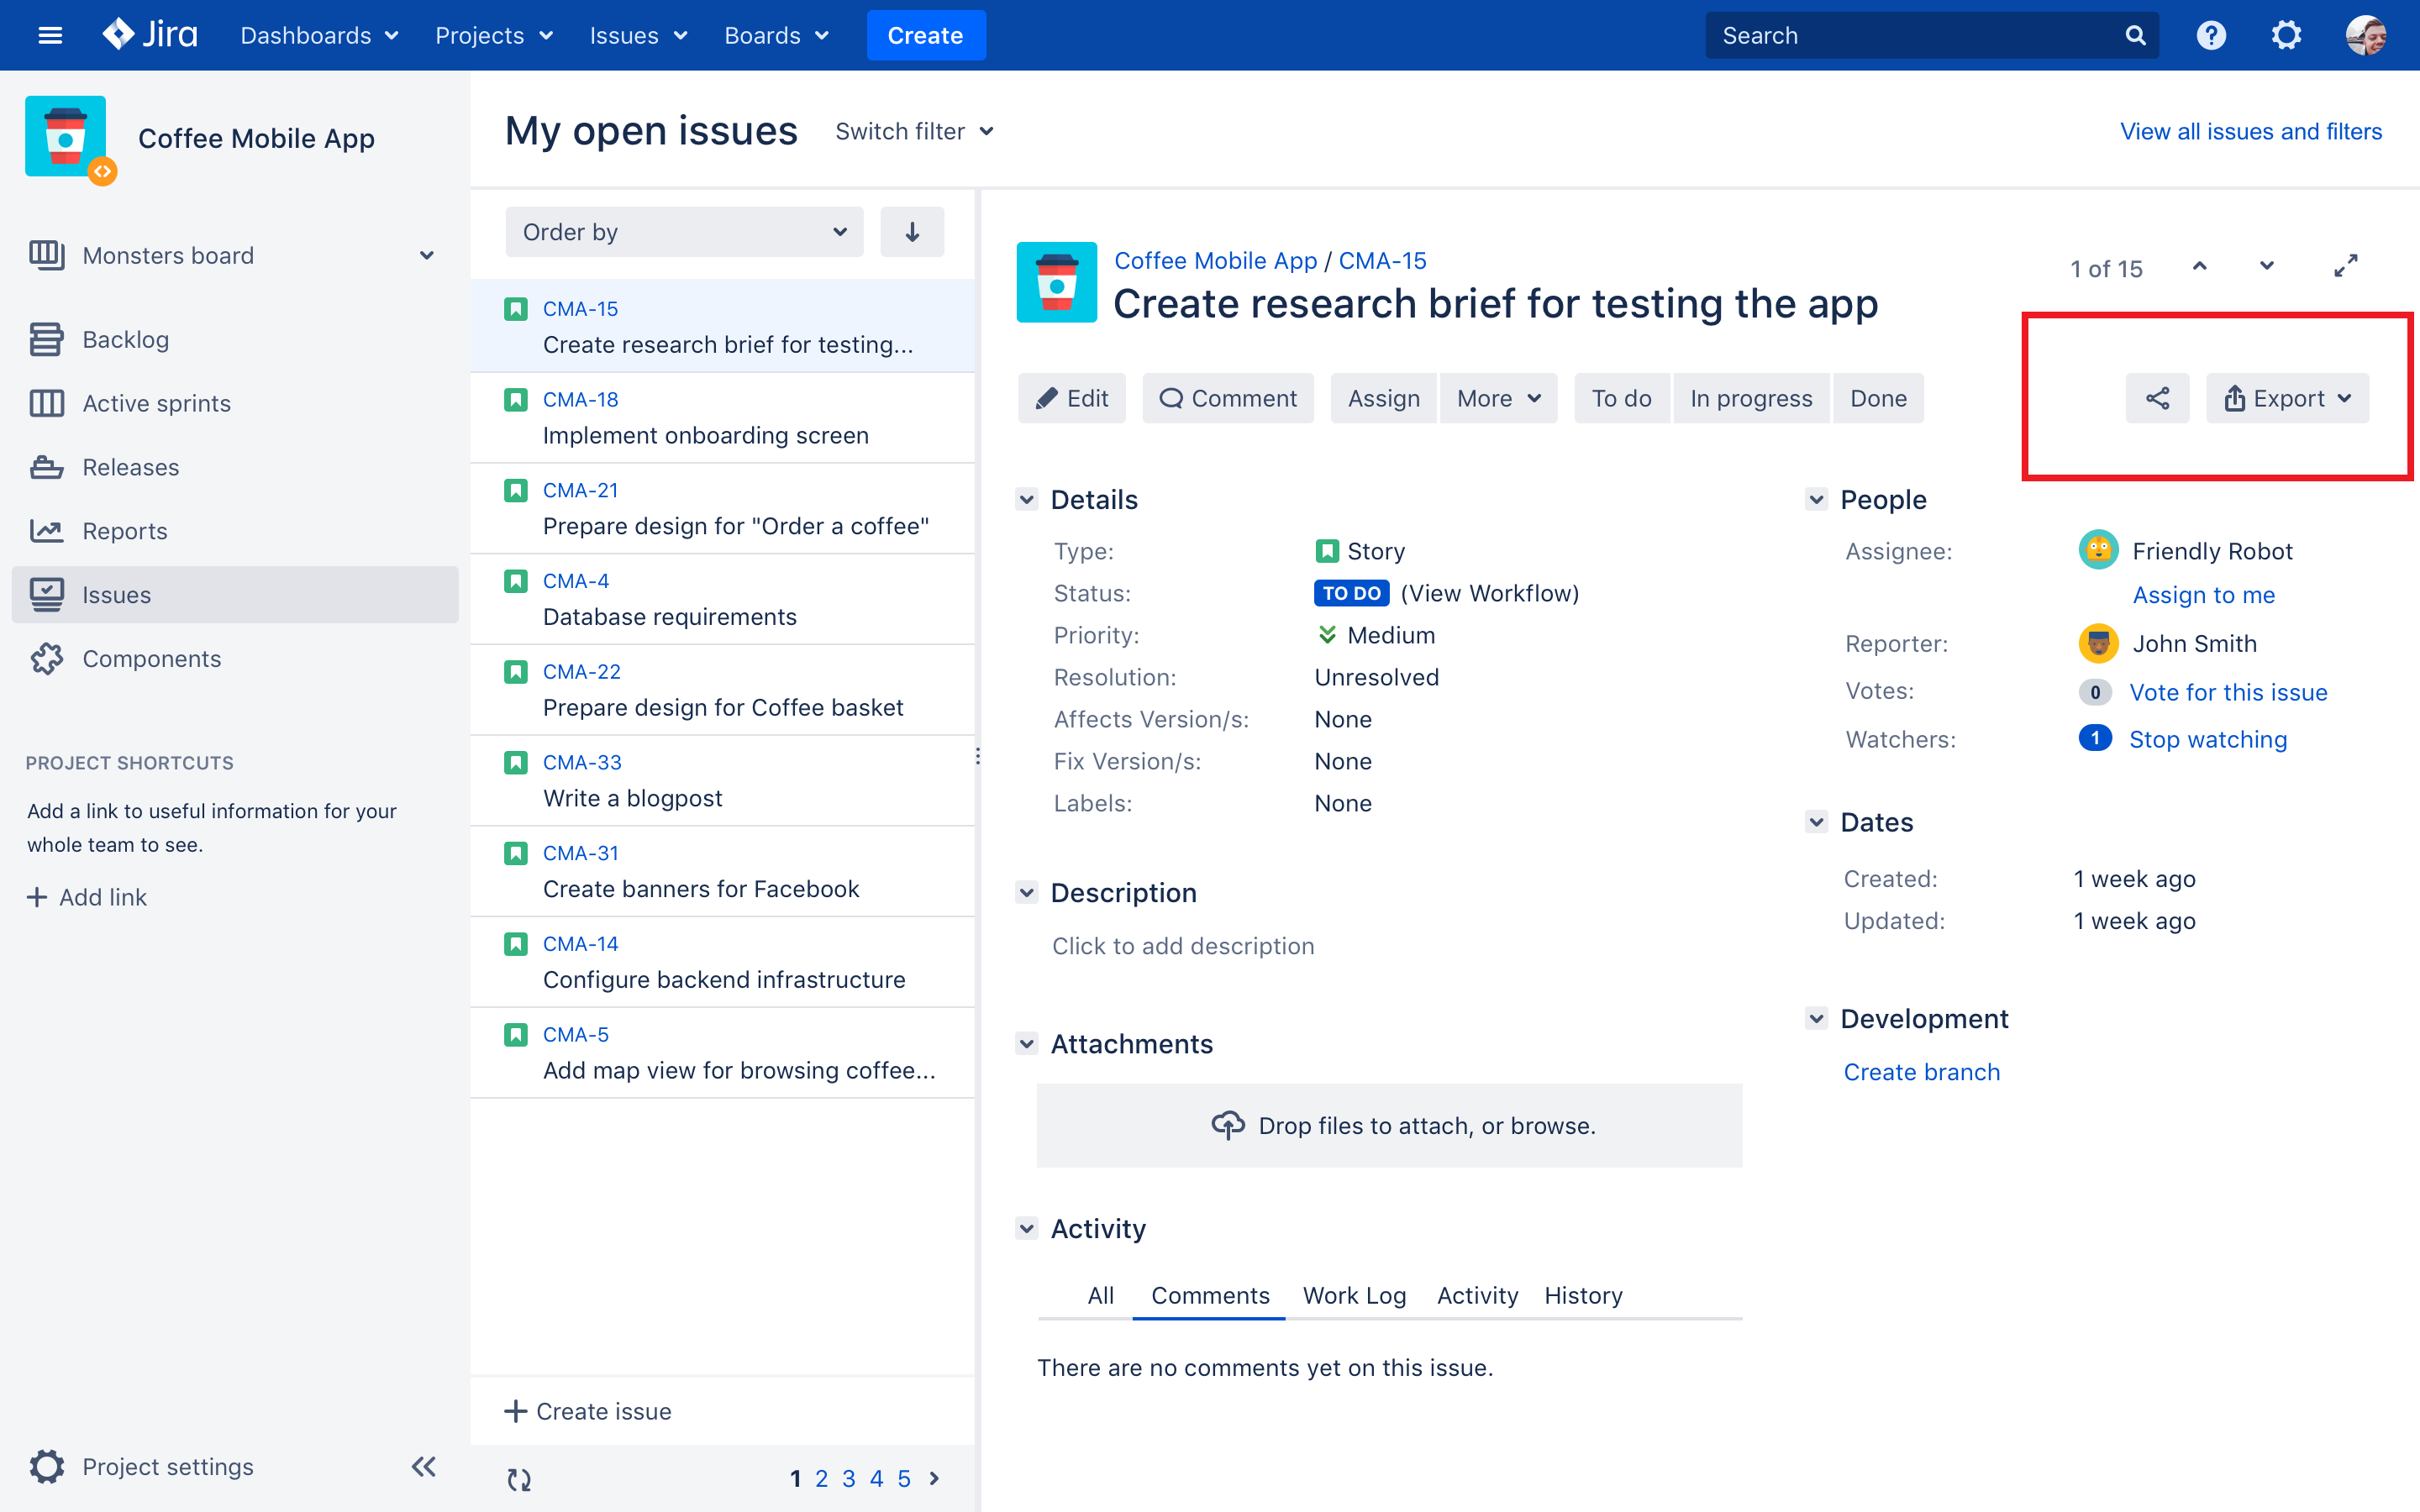The image size is (2420, 1512).
Task: Expand the Switch filter dropdown
Action: 915,131
